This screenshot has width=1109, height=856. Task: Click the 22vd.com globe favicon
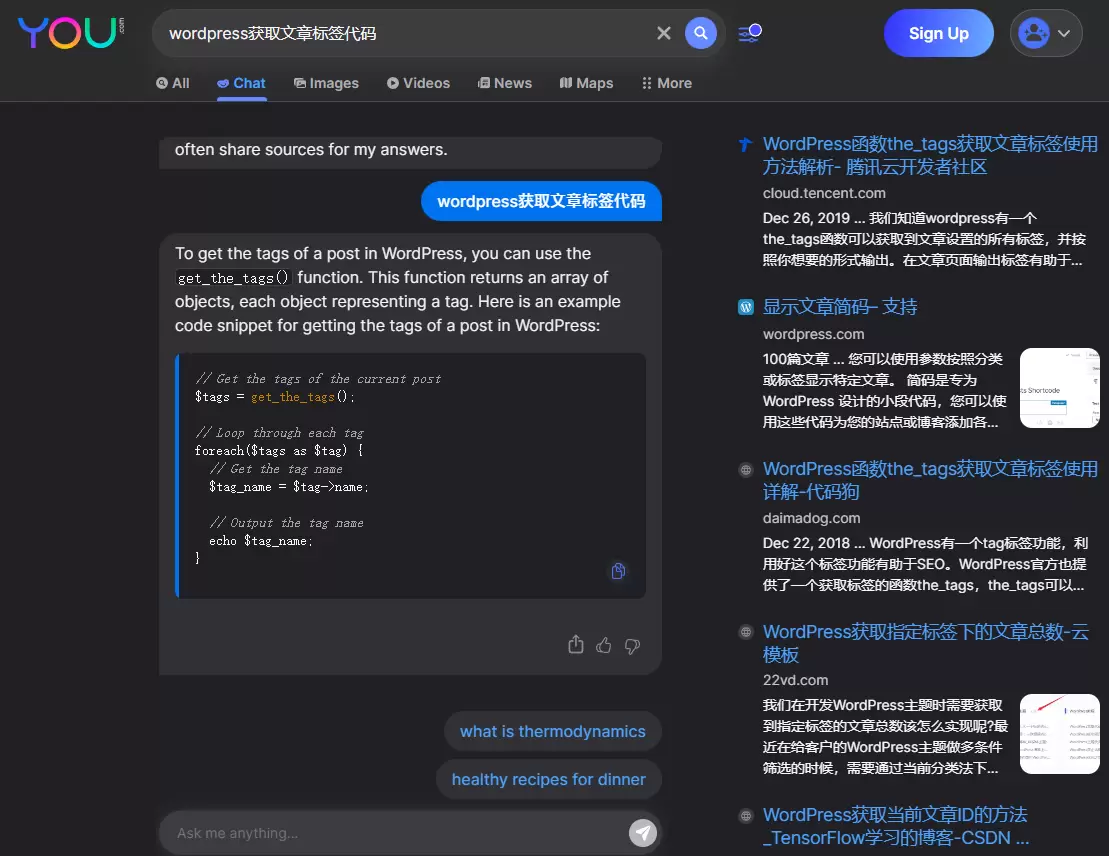pyautogui.click(x=745, y=632)
